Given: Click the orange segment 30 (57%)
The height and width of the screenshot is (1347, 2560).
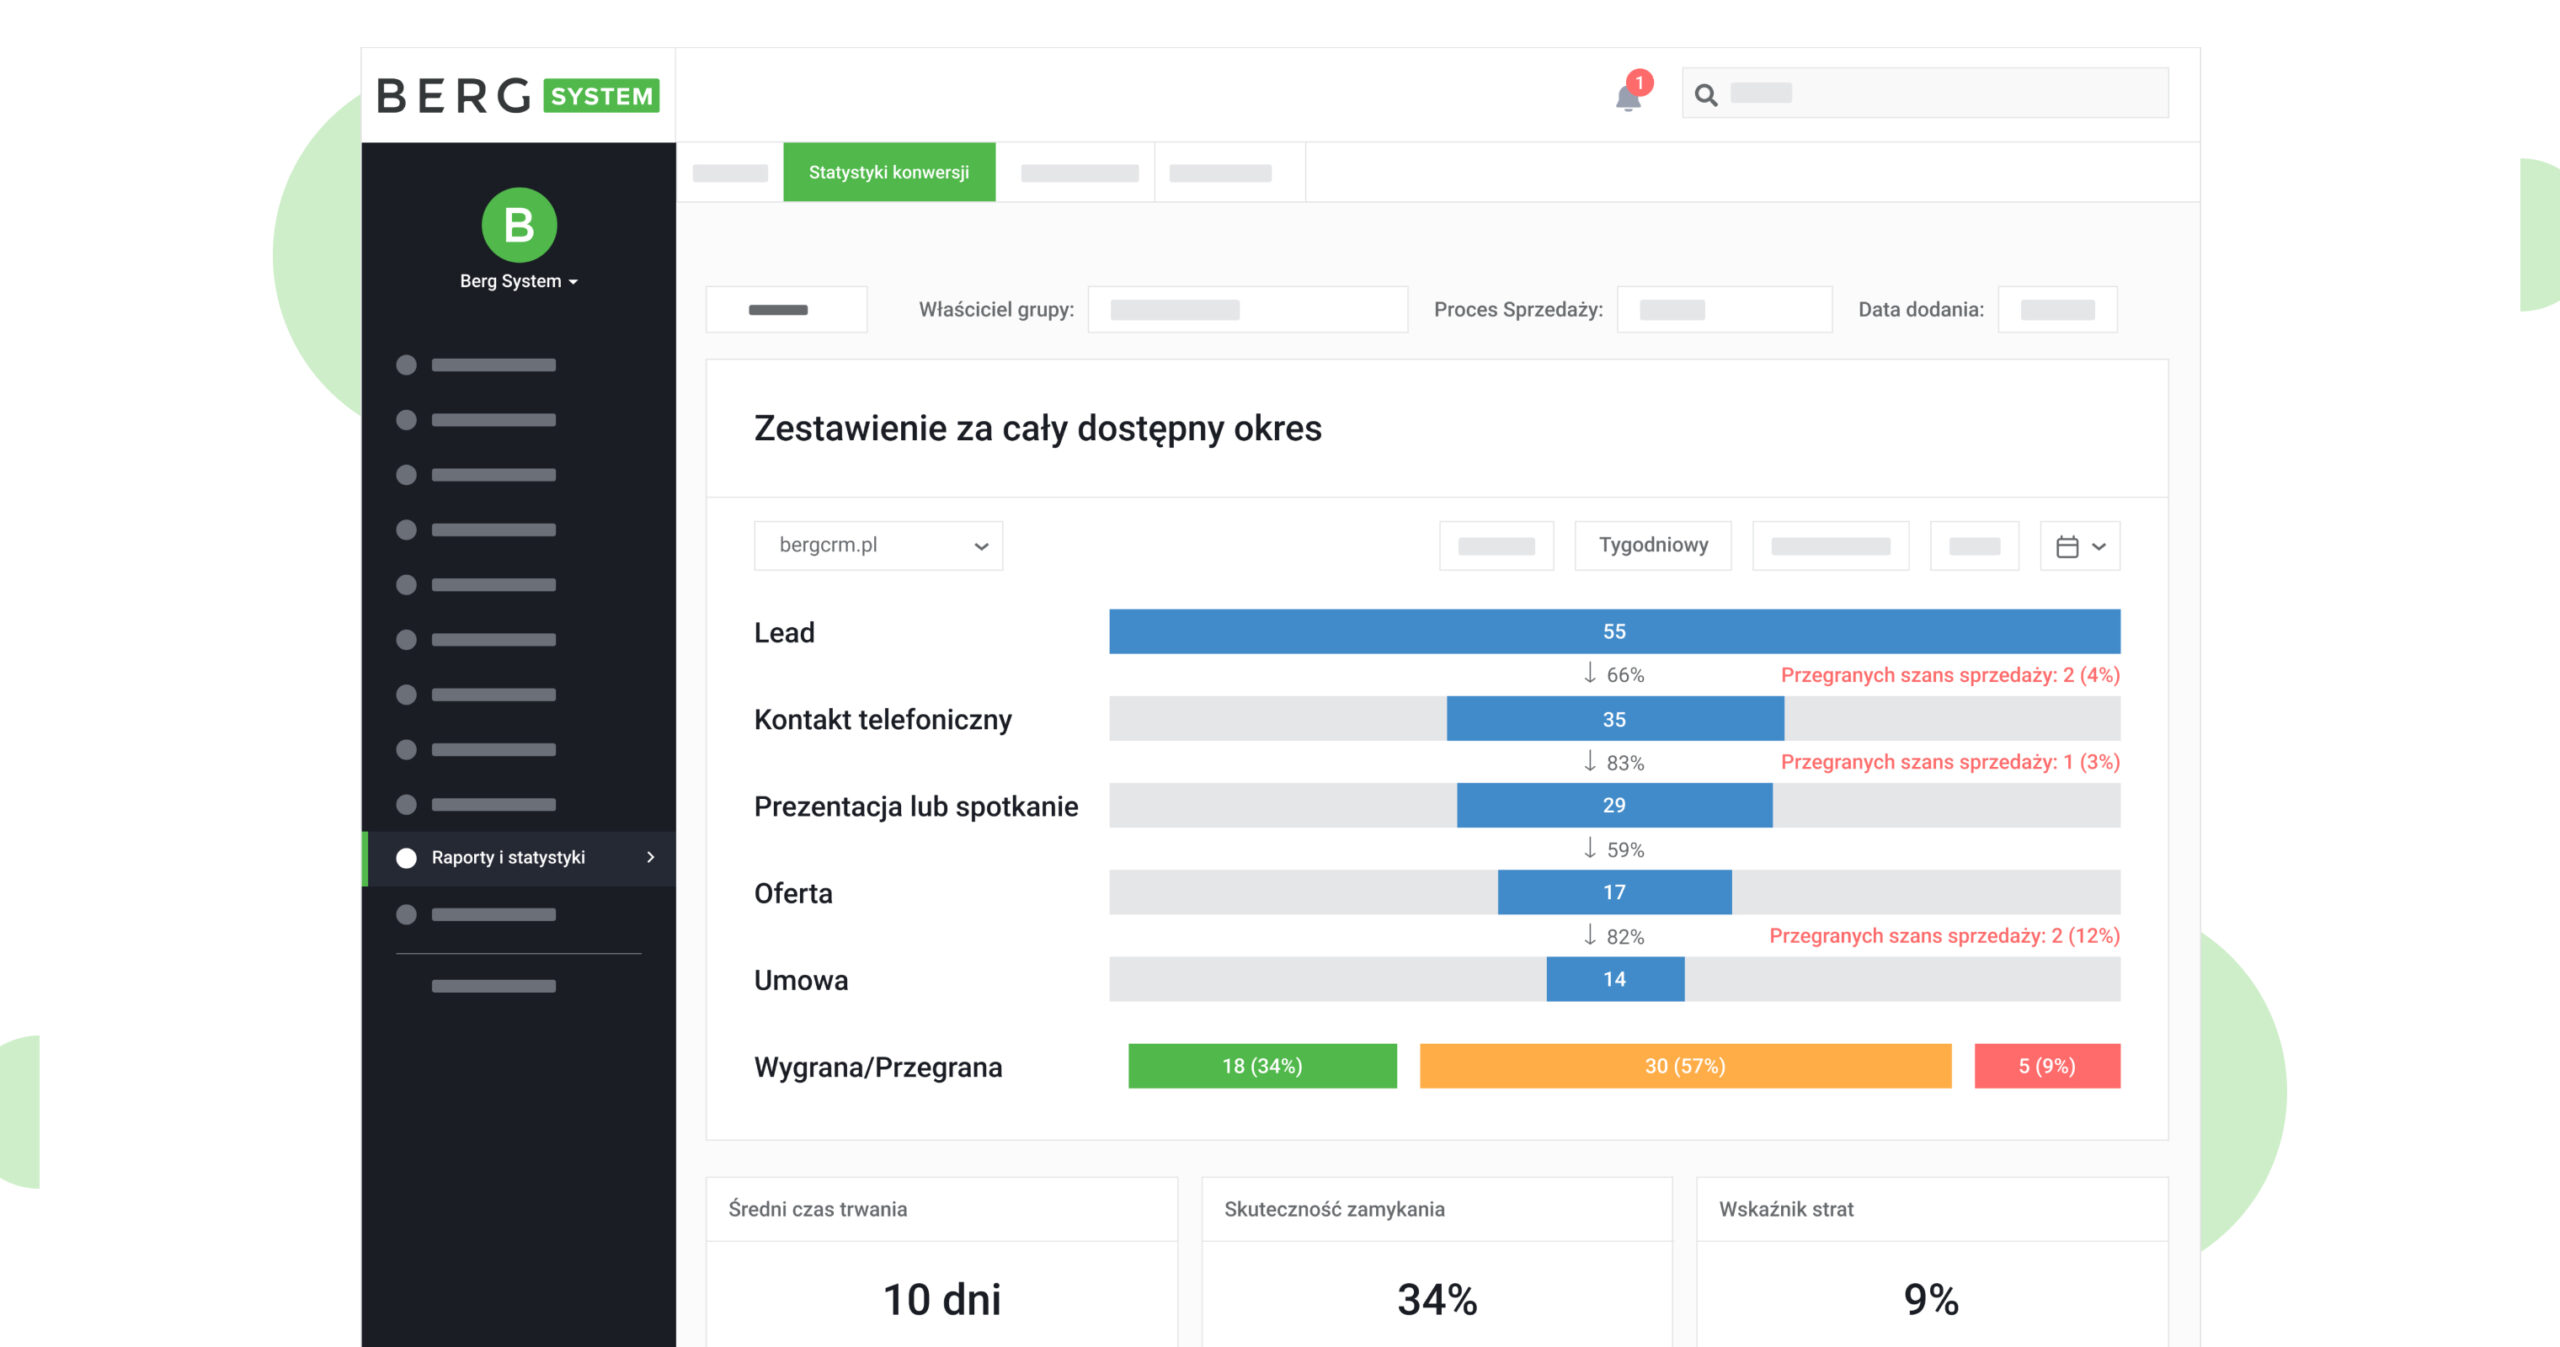Looking at the screenshot, I should pos(1685,1066).
